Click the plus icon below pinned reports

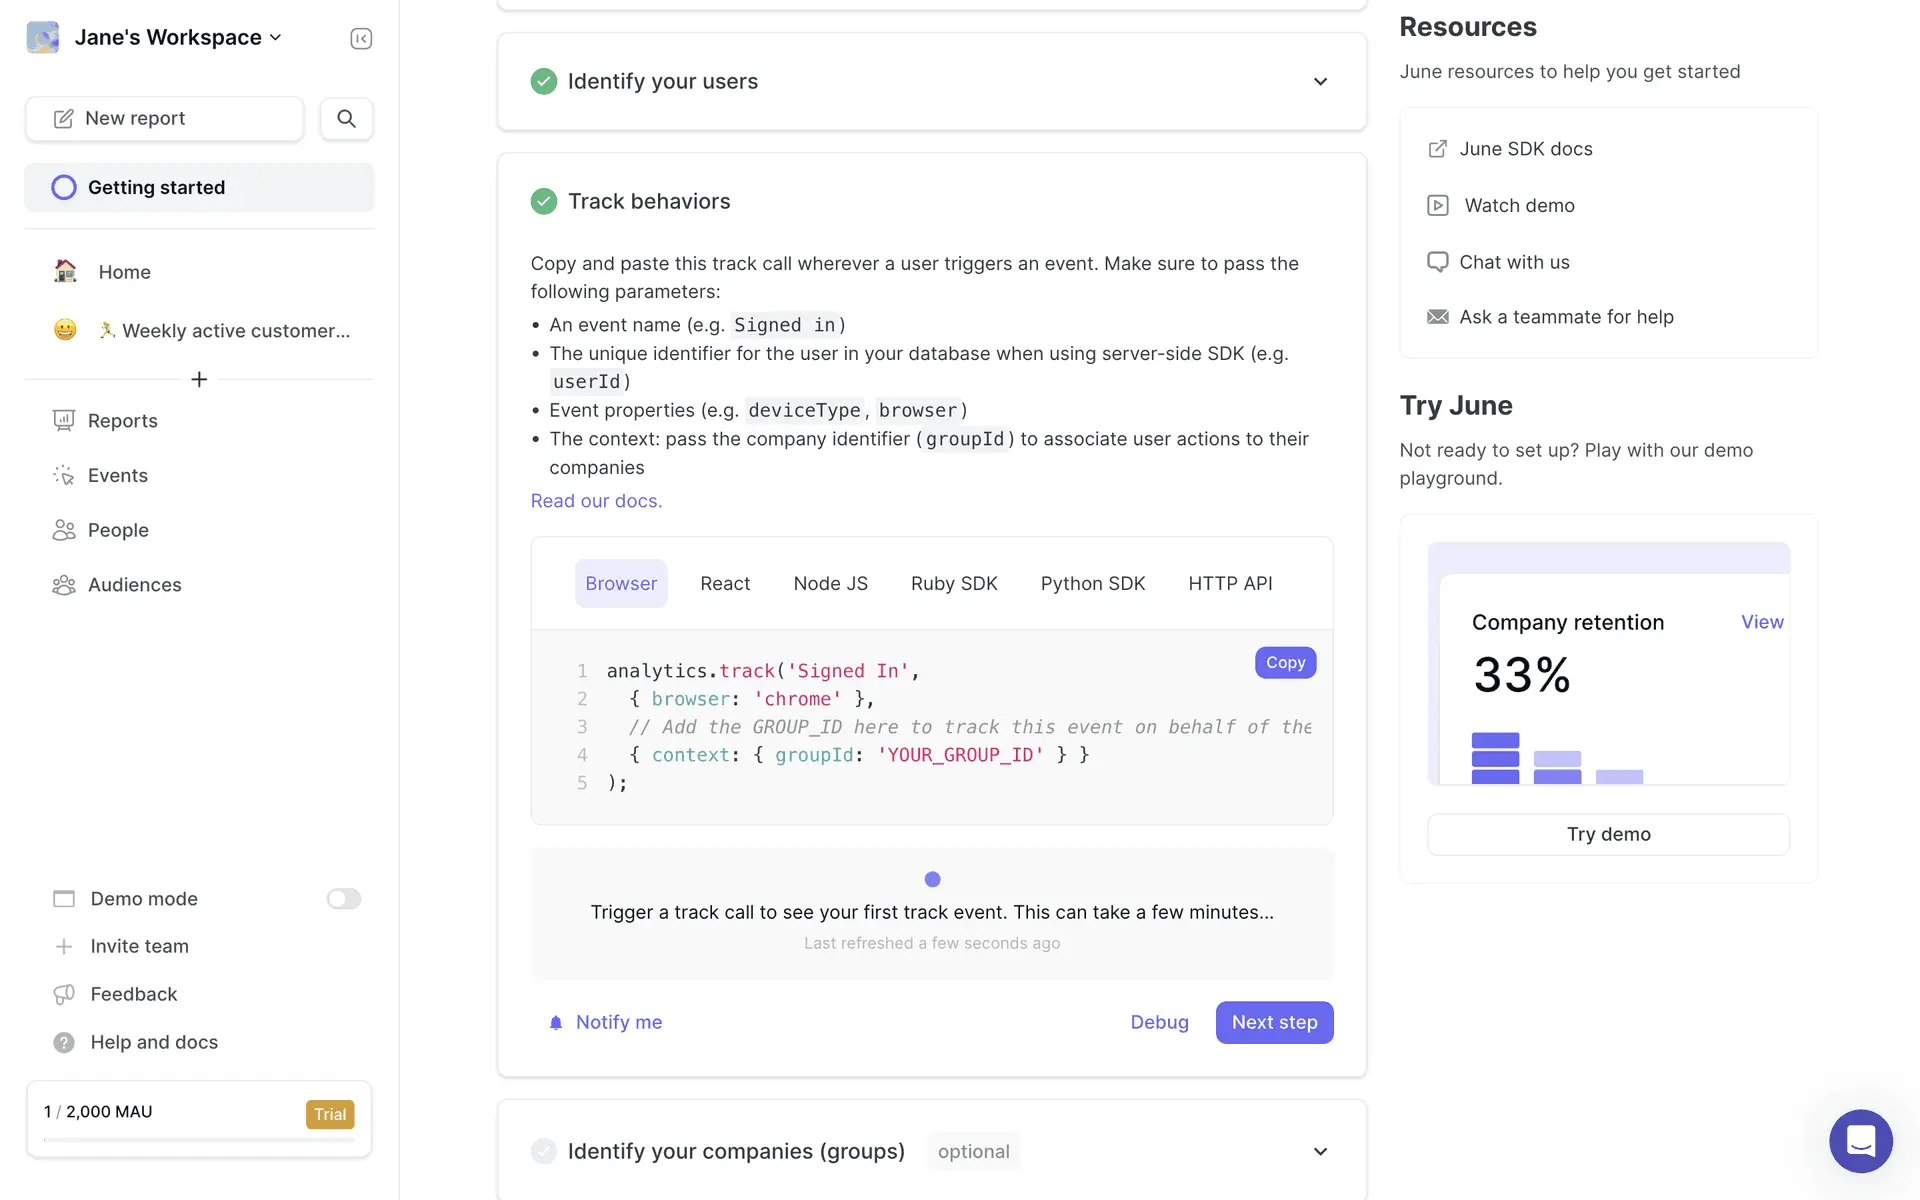(199, 380)
